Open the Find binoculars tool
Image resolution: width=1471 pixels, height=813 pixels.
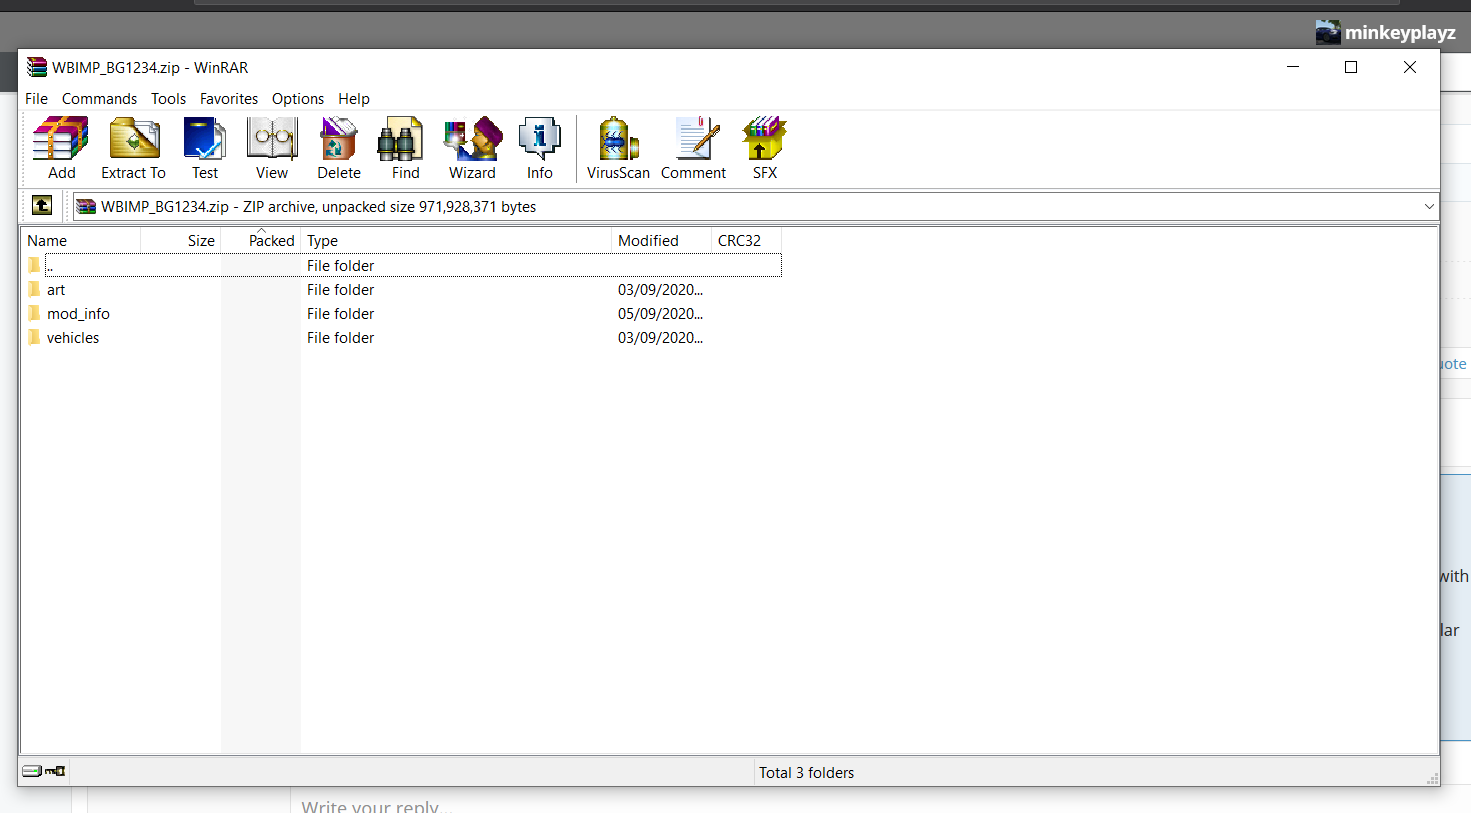point(405,148)
